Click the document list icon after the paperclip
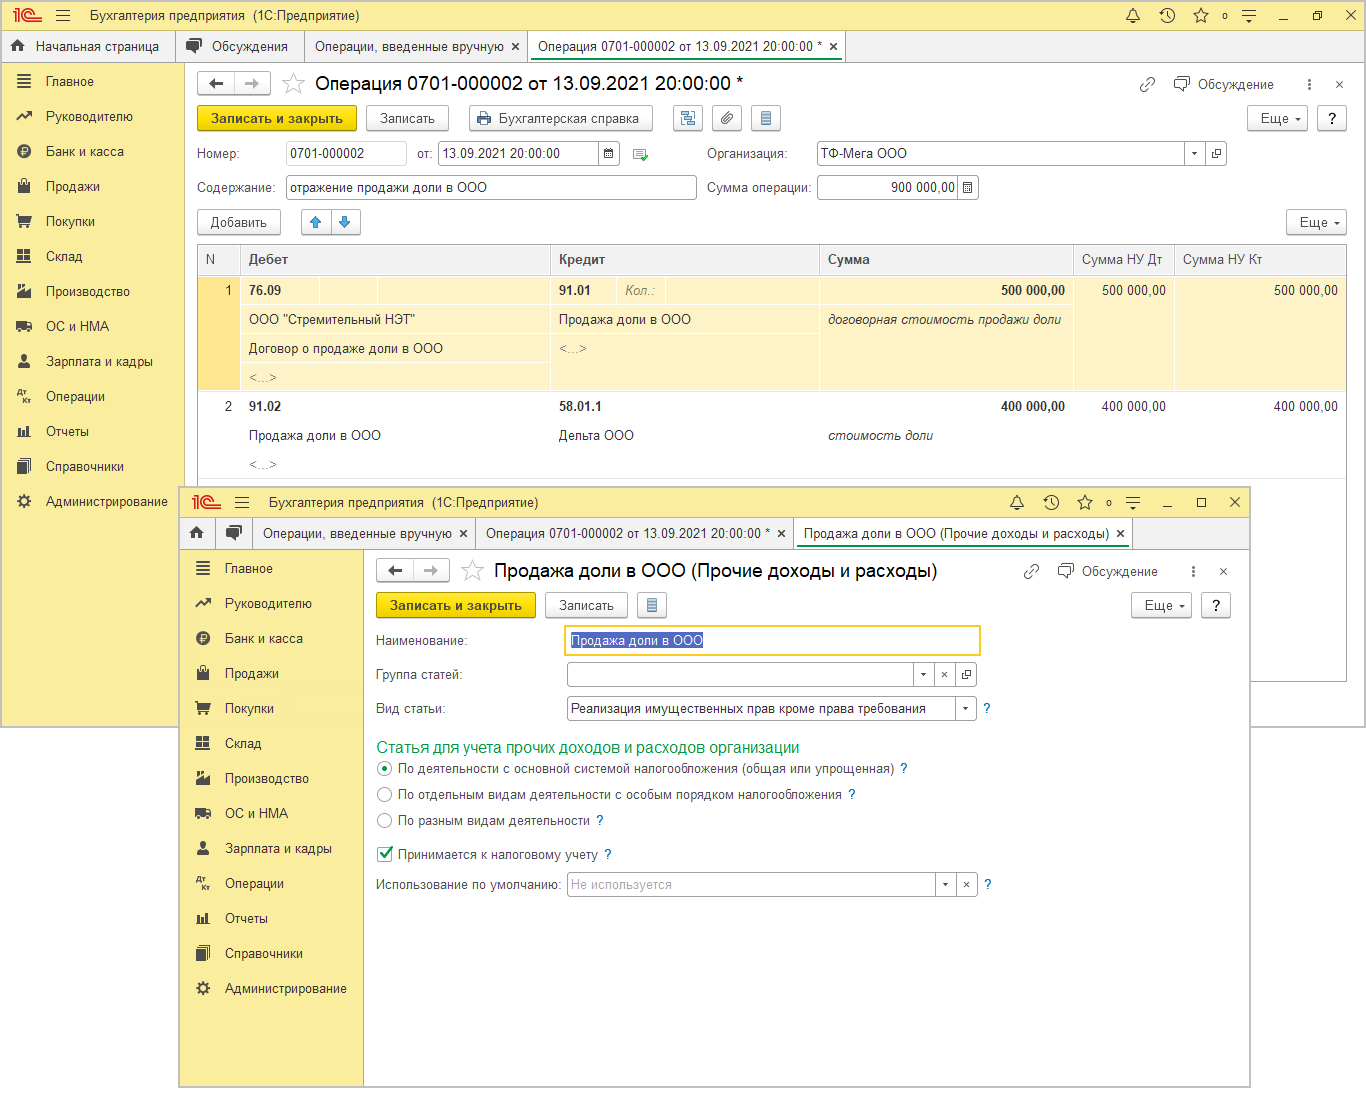This screenshot has height=1093, width=1366. tap(766, 118)
